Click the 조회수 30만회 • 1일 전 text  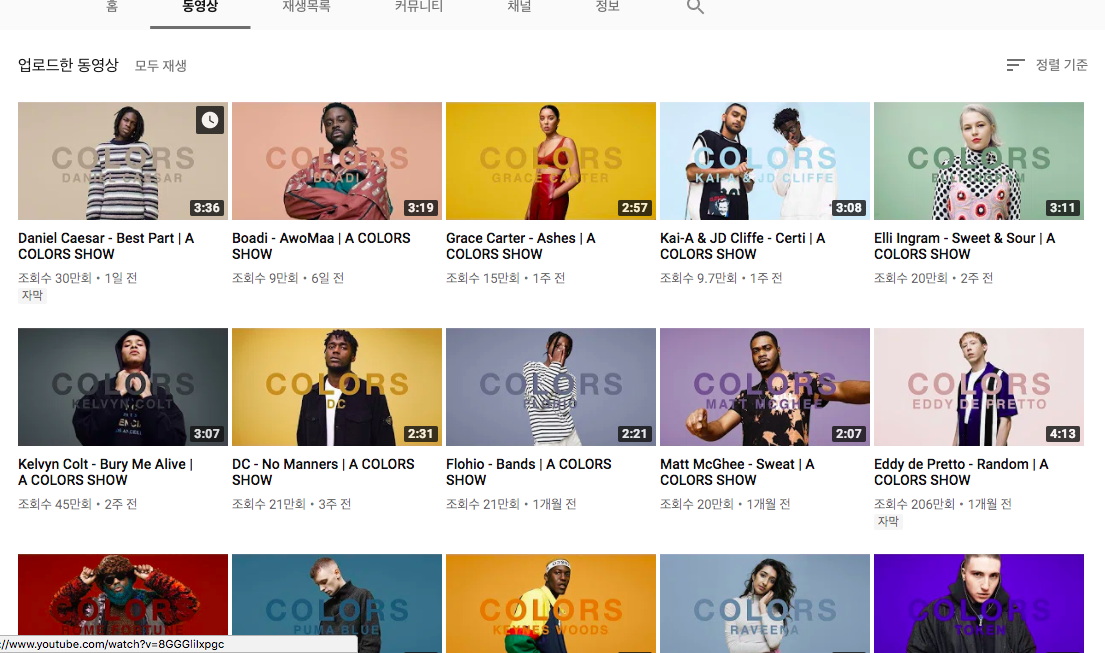click(78, 278)
